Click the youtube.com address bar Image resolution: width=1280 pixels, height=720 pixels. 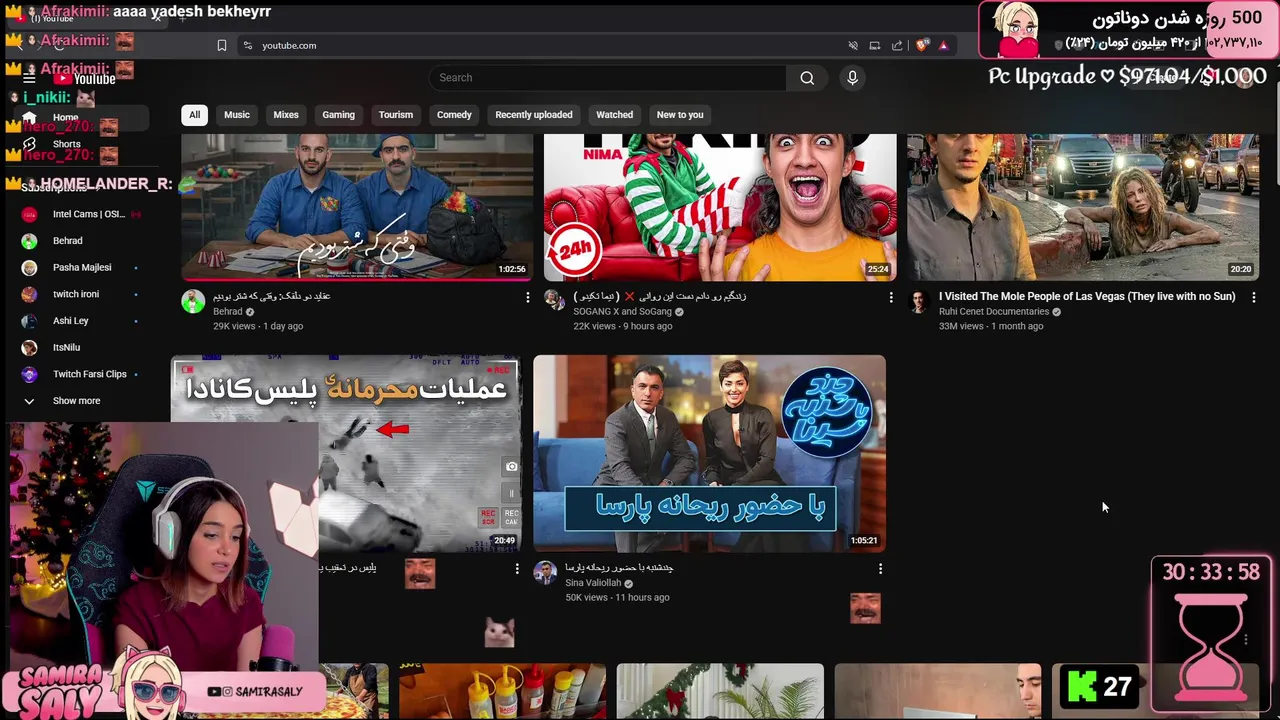tap(540, 45)
